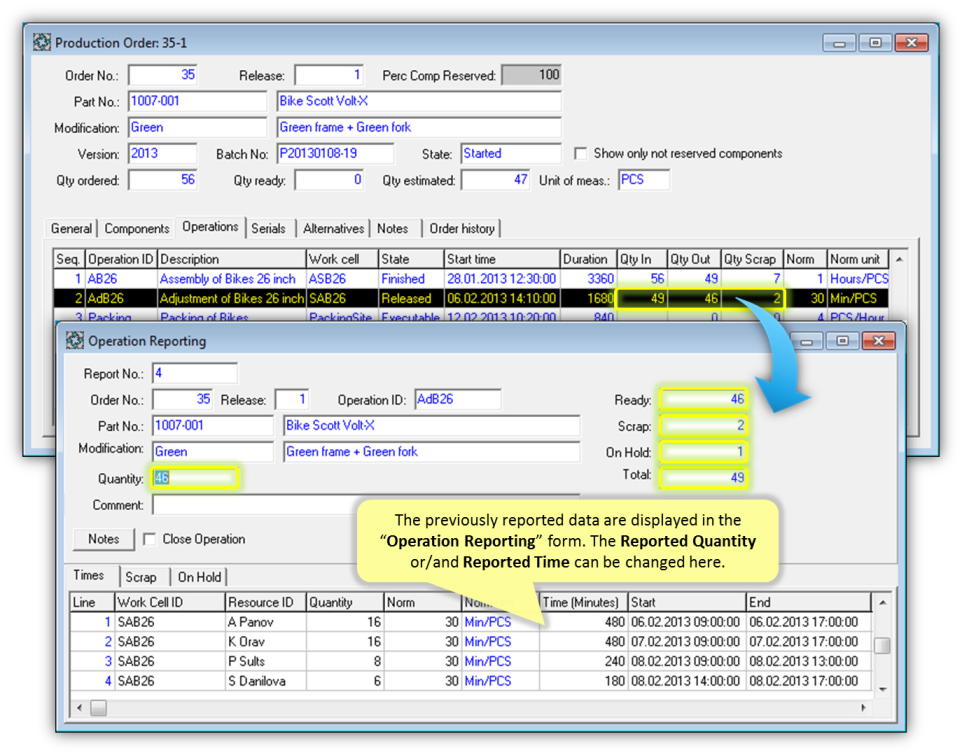This screenshot has width=962, height=755.
Task: Select the AB26 Assembly of Bikes operation row
Action: click(471, 278)
